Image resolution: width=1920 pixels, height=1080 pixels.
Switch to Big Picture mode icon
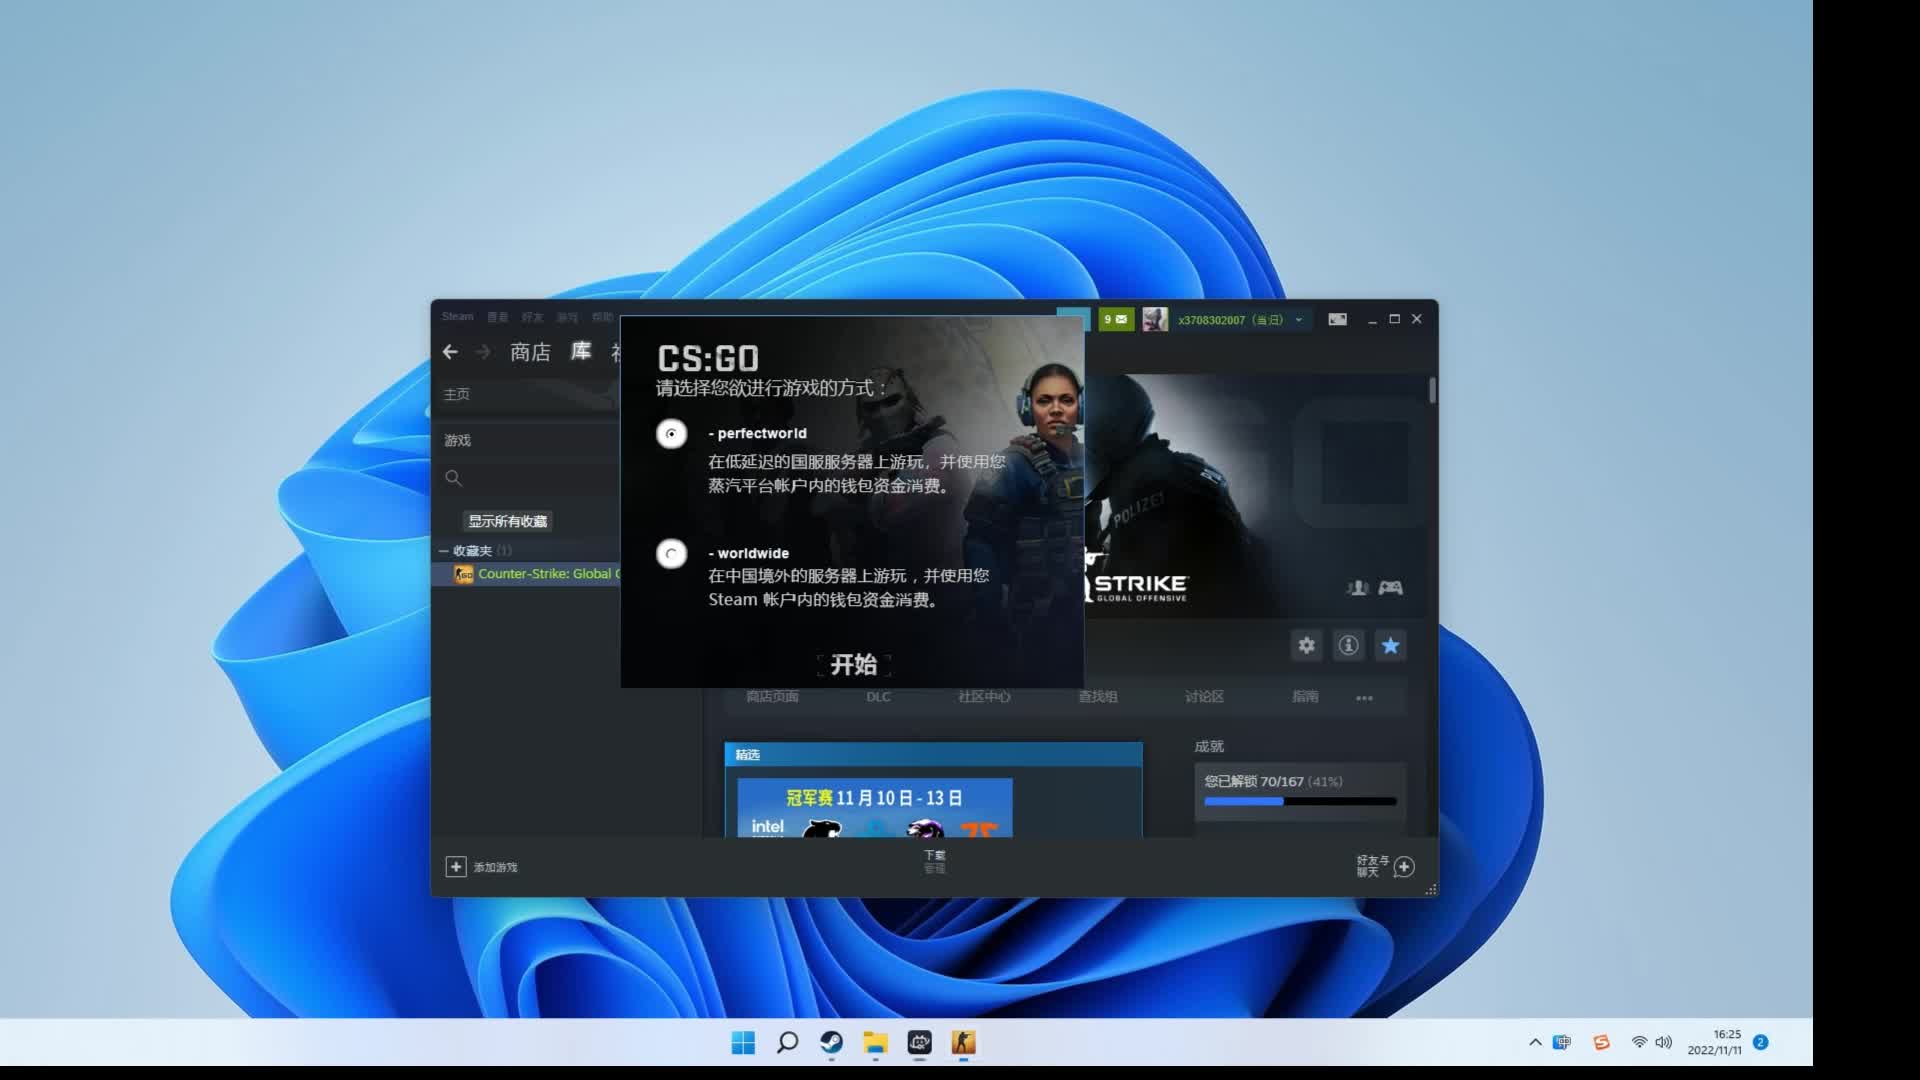click(1337, 319)
